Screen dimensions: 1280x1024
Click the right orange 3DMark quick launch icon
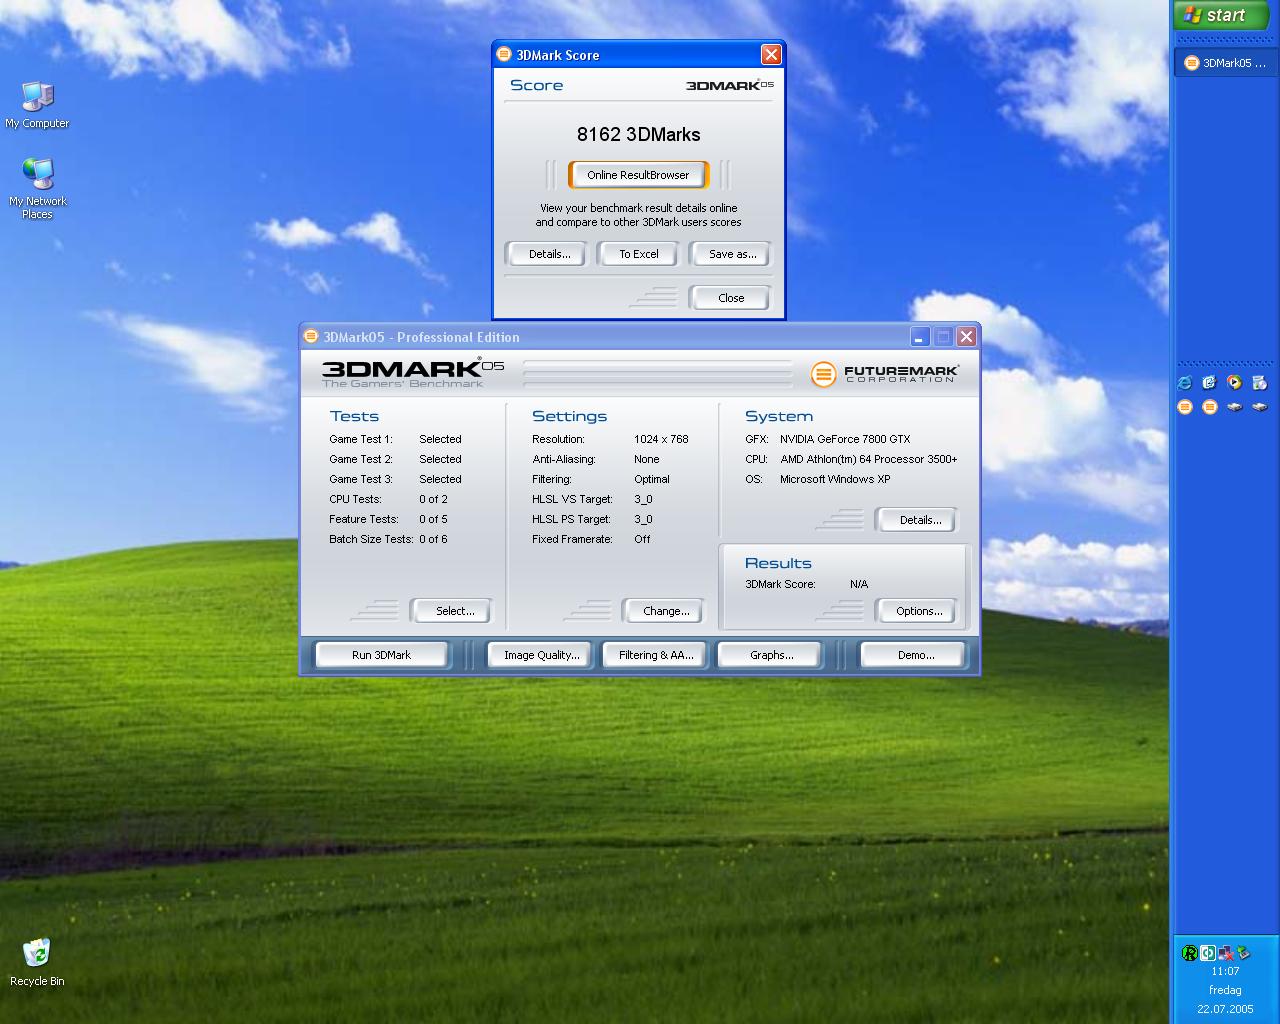[1210, 407]
